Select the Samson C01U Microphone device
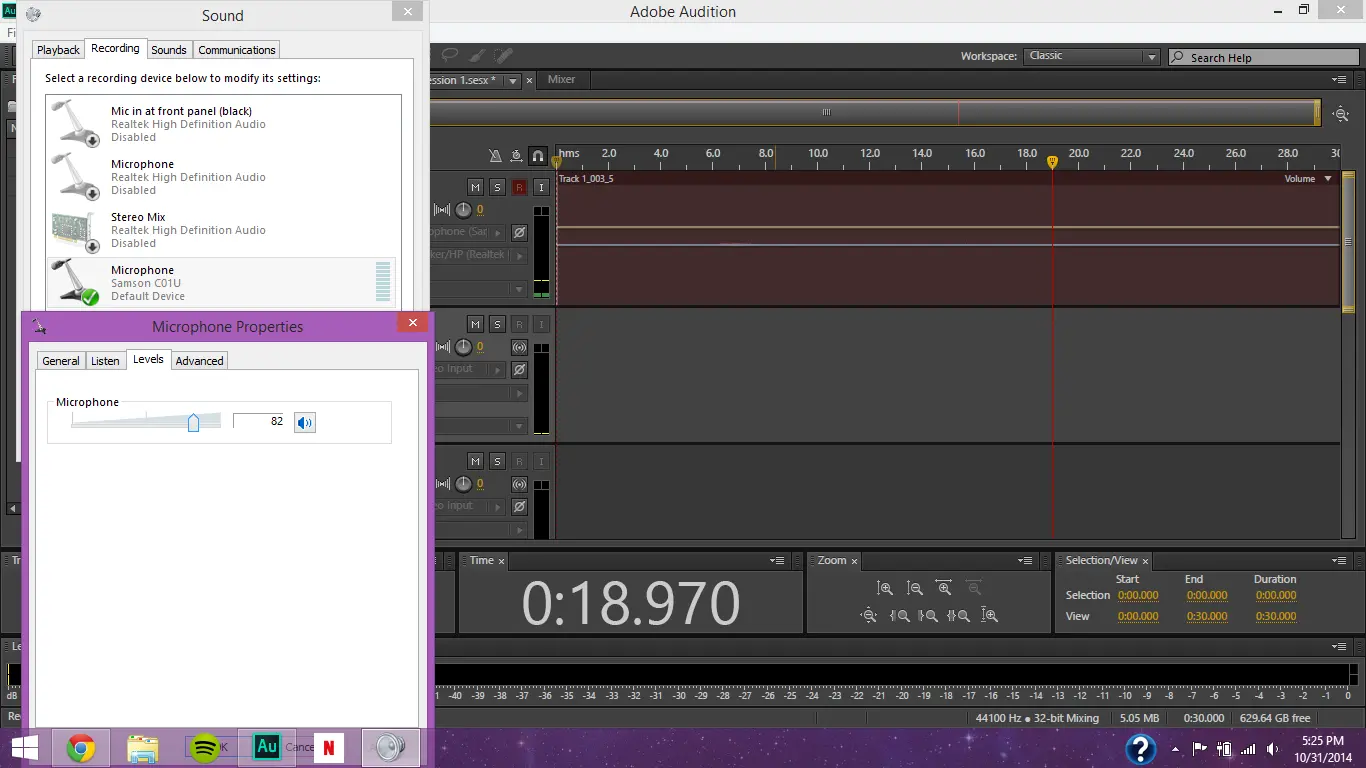 222,283
